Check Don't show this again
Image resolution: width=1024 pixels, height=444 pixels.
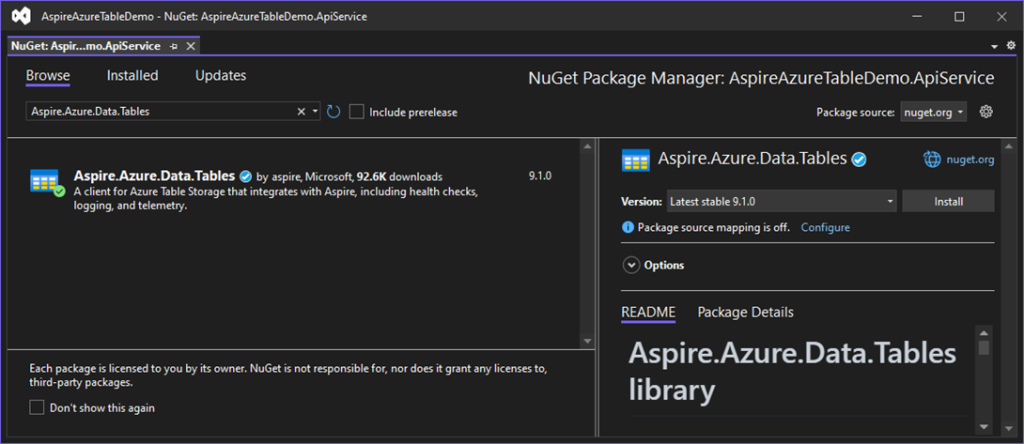coord(37,408)
